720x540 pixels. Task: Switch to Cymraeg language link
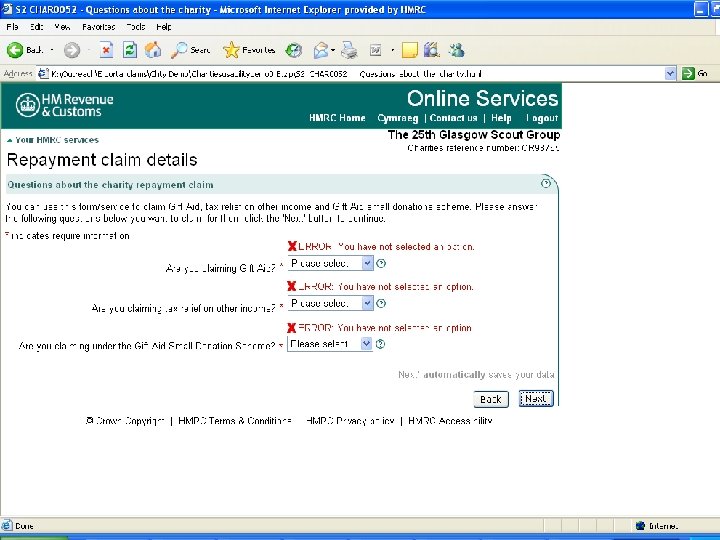click(x=398, y=118)
